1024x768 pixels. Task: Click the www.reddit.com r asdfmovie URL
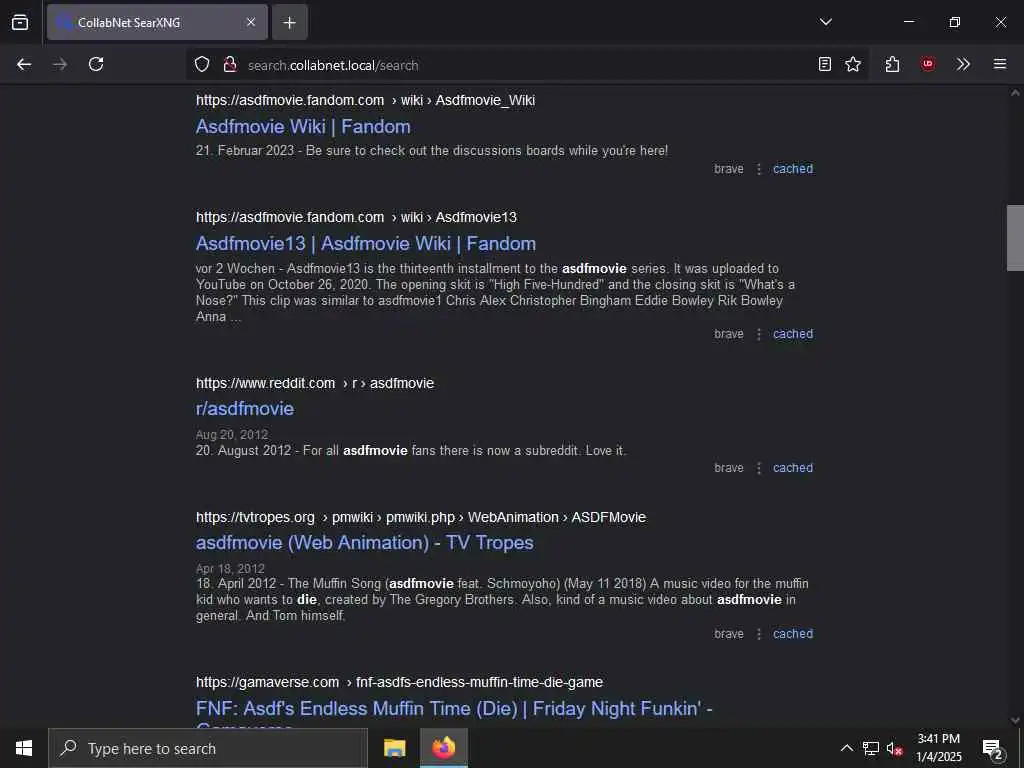[315, 383]
